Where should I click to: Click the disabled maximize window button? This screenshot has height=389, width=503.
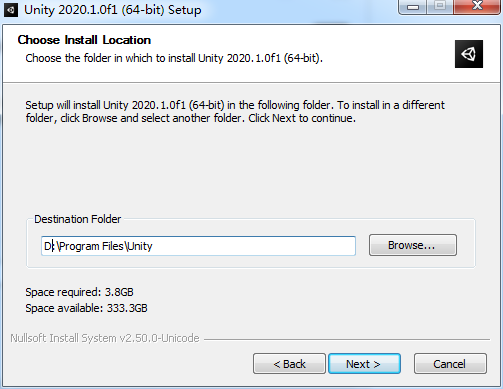(440, 6)
